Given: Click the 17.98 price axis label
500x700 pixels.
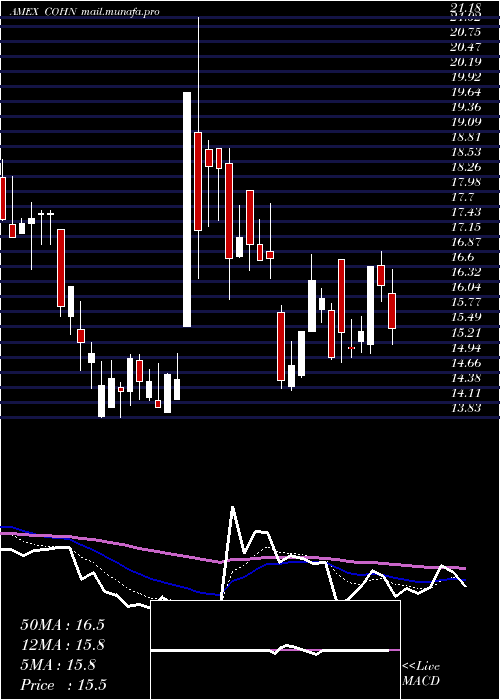Looking at the screenshot, I should click(466, 182).
